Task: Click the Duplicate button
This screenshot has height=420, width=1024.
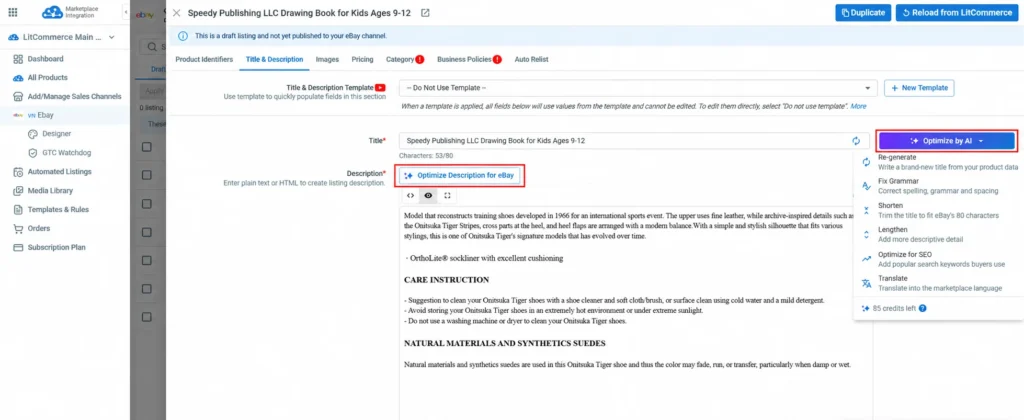Action: coord(863,12)
